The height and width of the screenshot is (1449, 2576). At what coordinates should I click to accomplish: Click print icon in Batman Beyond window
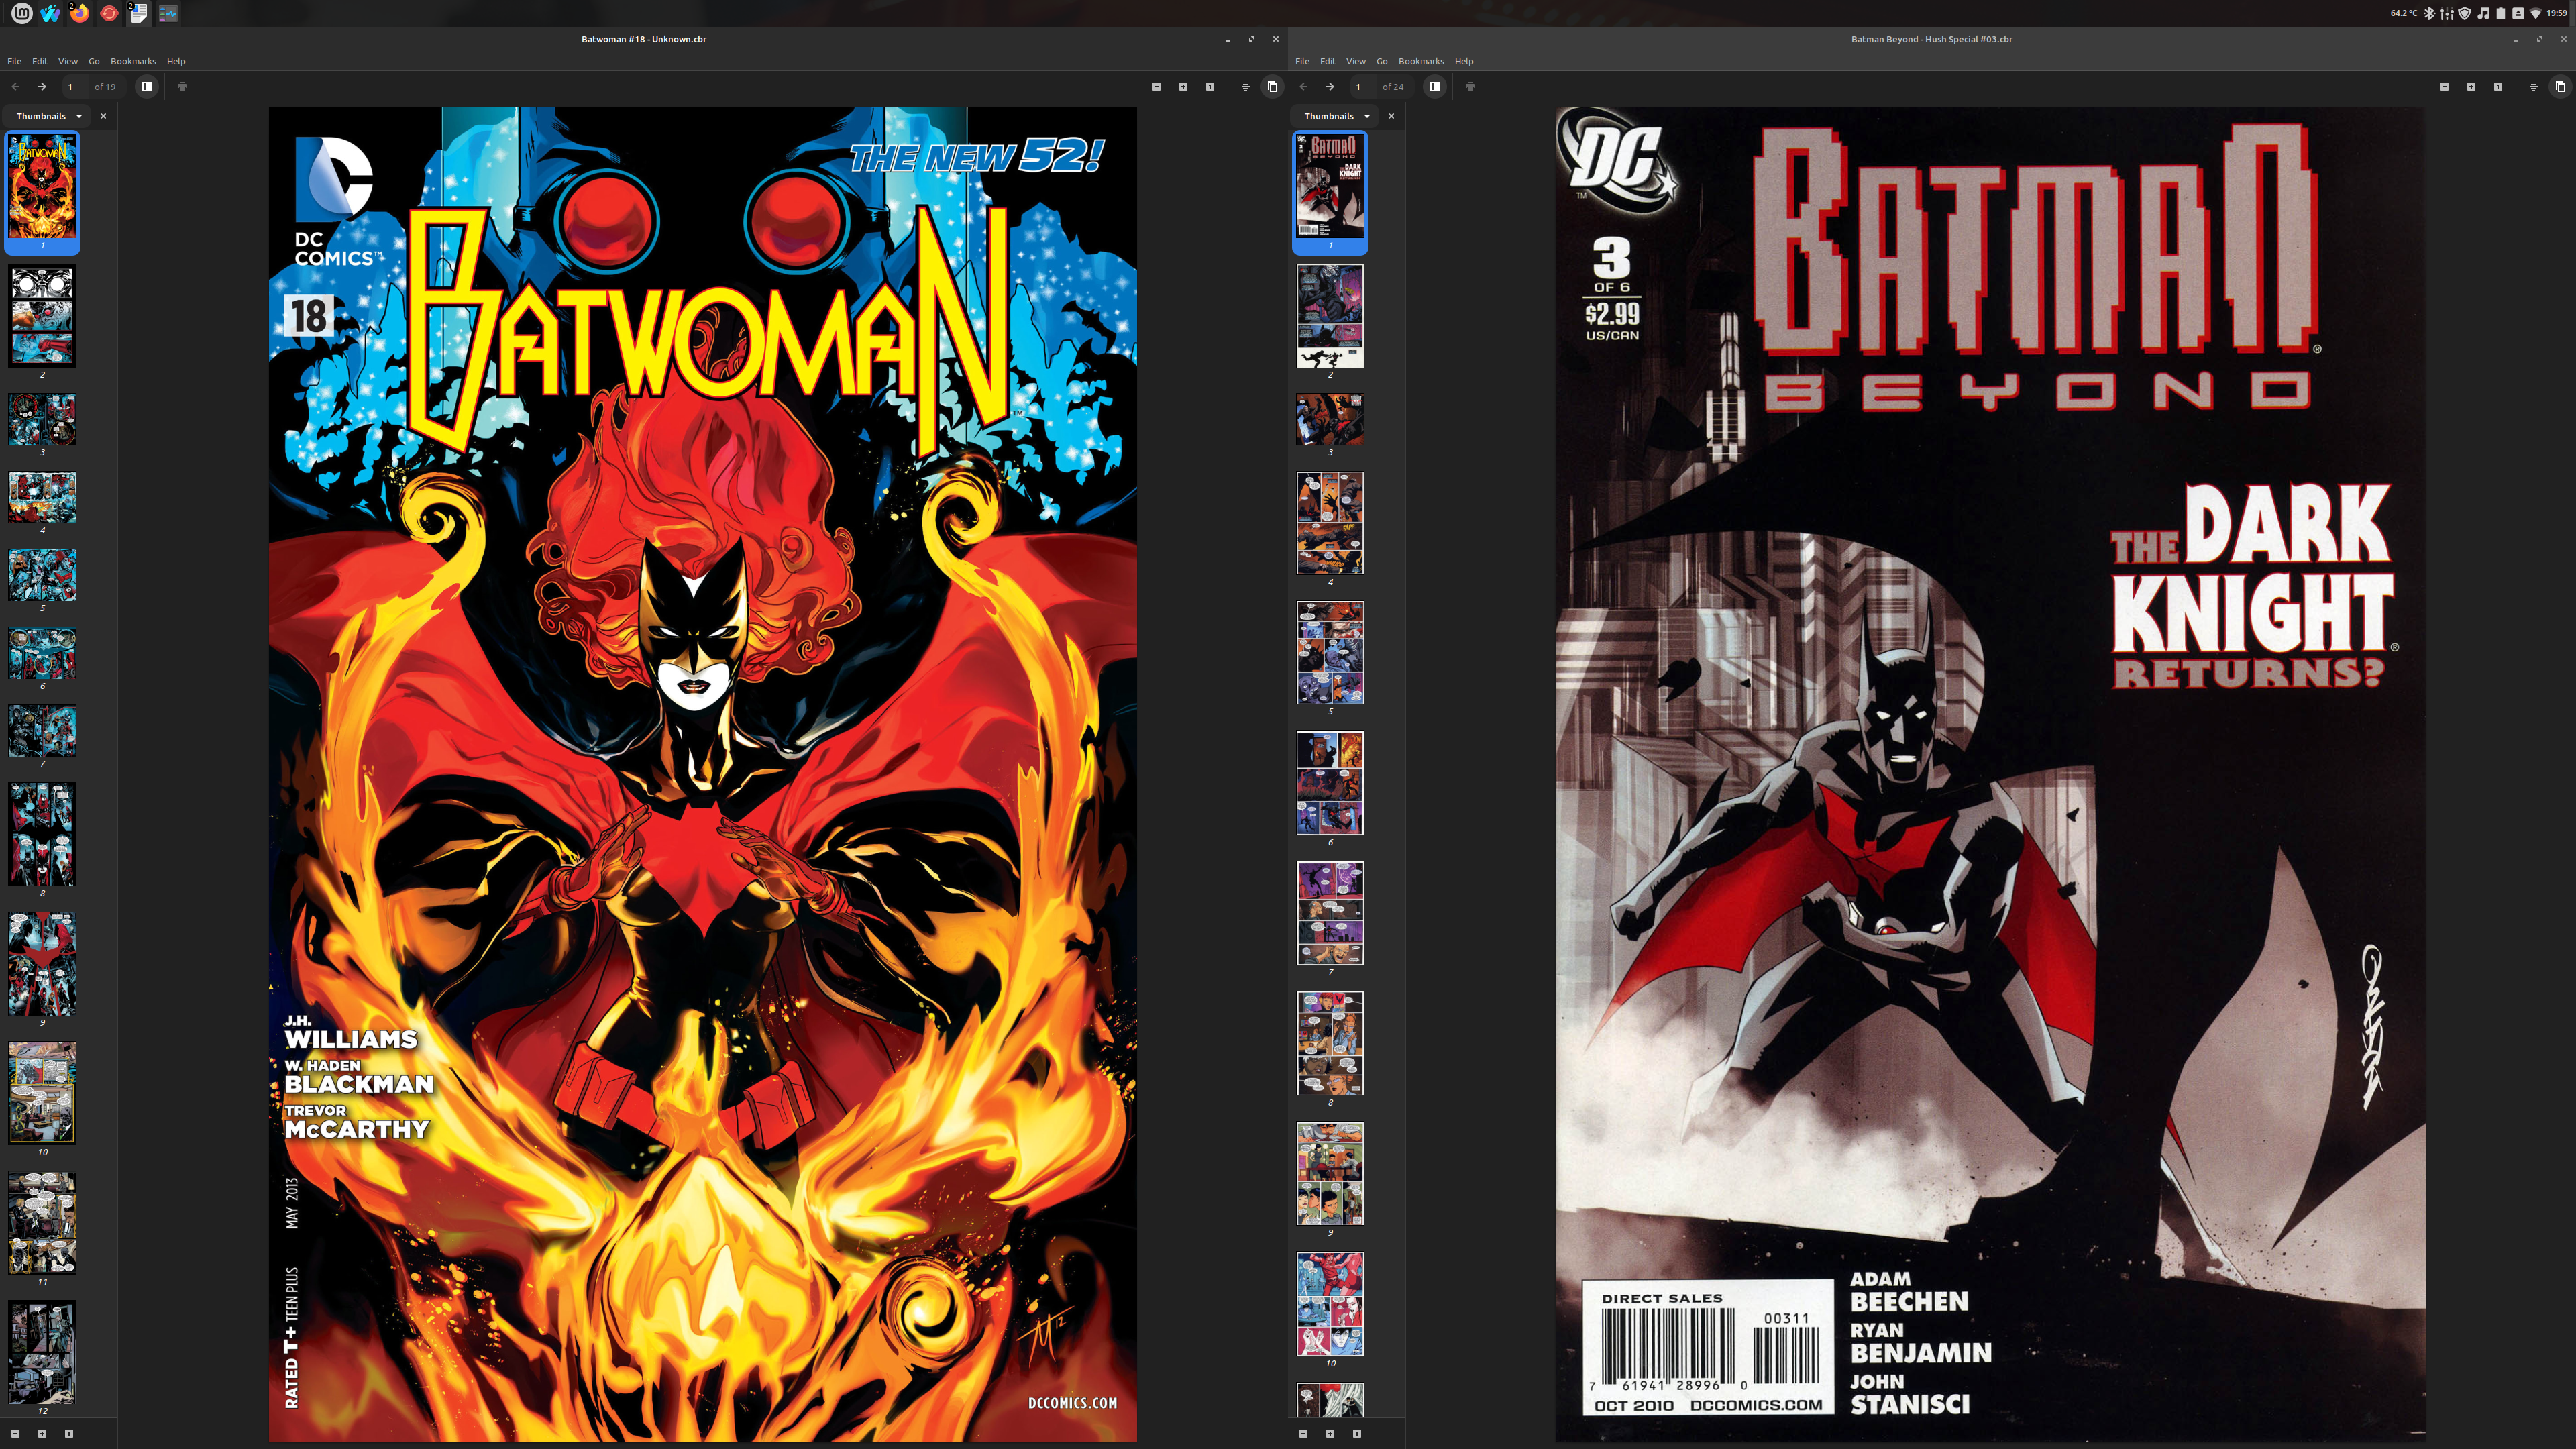pos(1470,87)
